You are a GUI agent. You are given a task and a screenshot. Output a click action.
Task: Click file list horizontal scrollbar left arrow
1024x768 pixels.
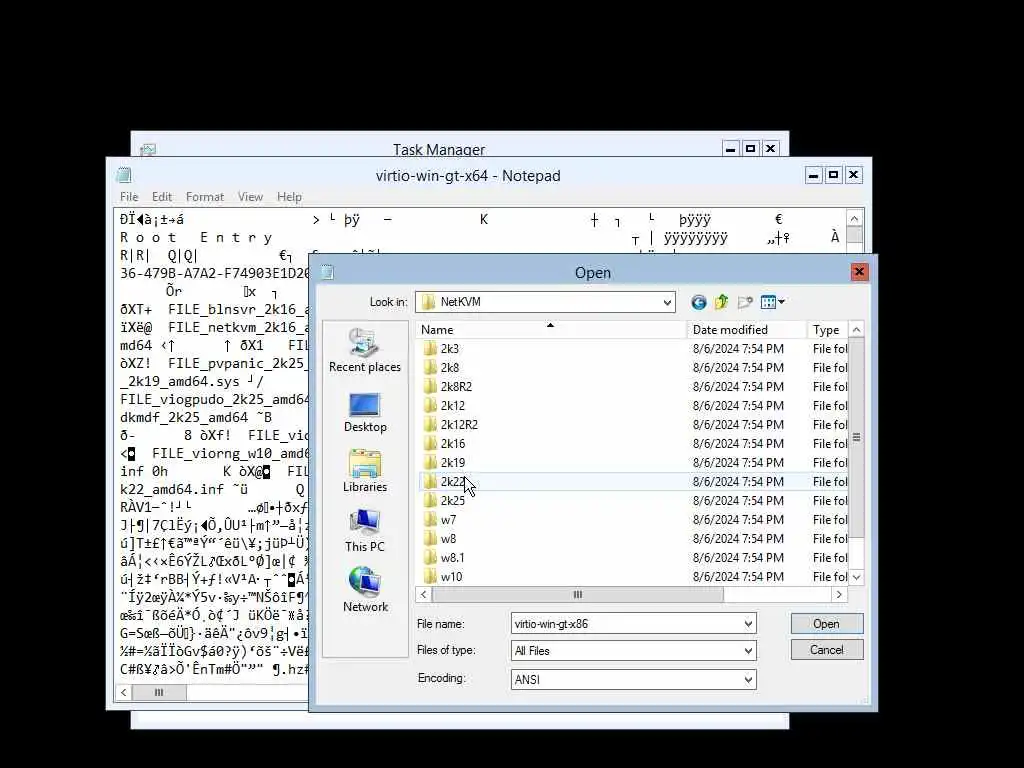[x=424, y=594]
